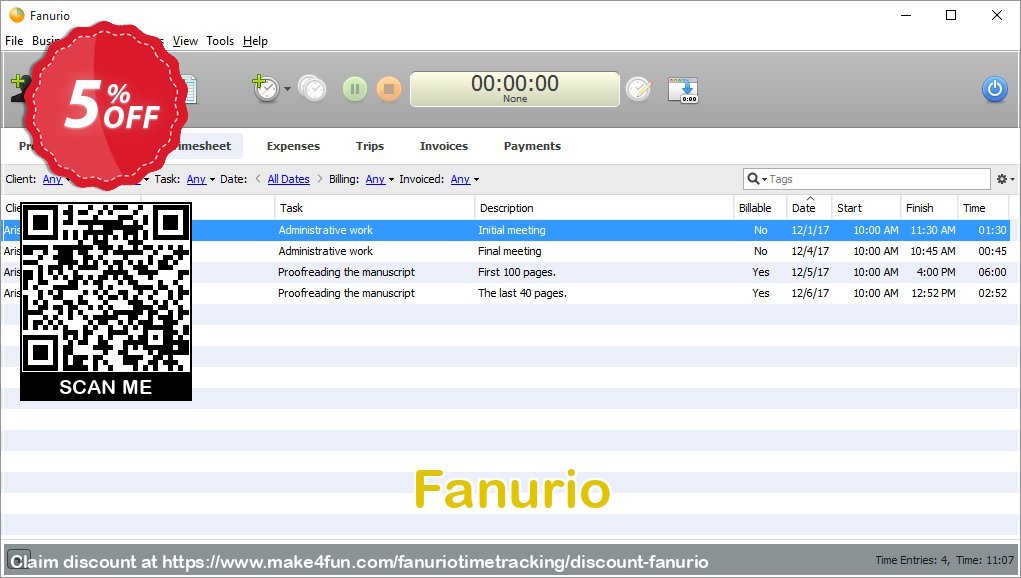Image resolution: width=1021 pixels, height=578 pixels.
Task: Go to previous date range arrow
Action: (x=258, y=178)
